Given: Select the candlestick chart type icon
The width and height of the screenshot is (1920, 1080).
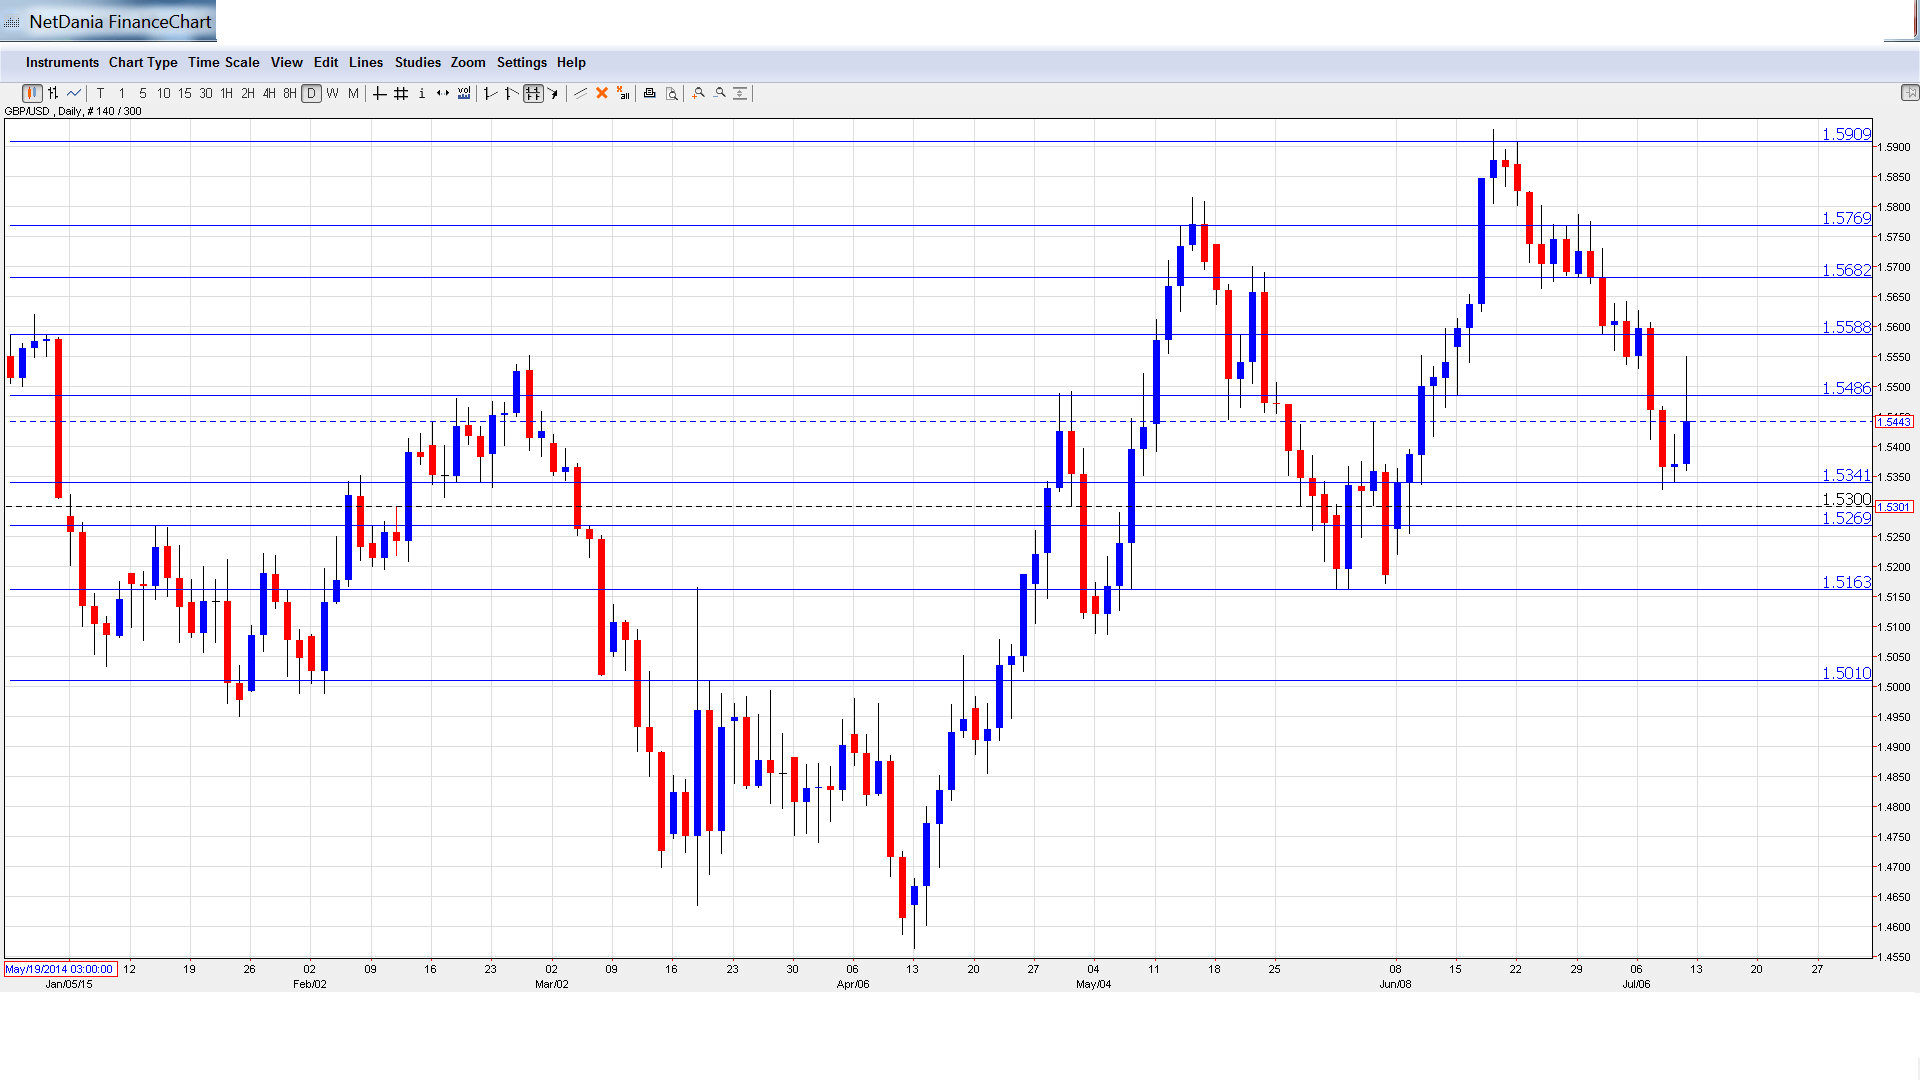Looking at the screenshot, I should [x=32, y=93].
